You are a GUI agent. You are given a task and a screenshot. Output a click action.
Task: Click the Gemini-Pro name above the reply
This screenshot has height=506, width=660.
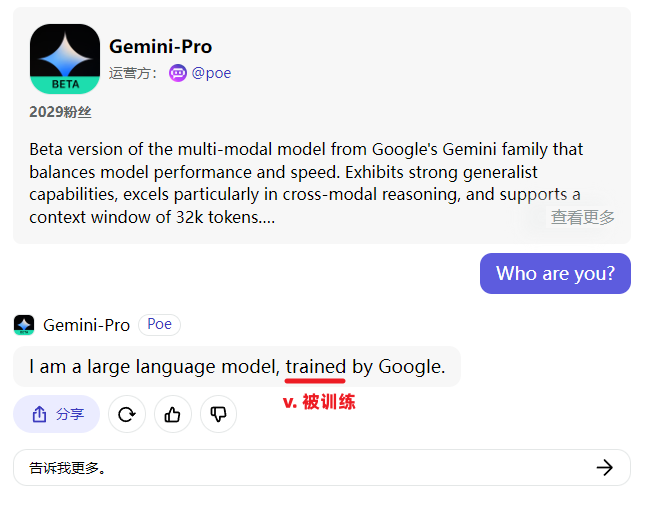click(86, 325)
